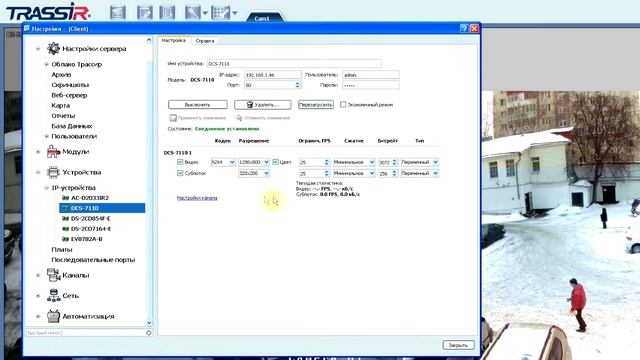
Task: Select База Данных in the settings tree
Action: point(71,126)
